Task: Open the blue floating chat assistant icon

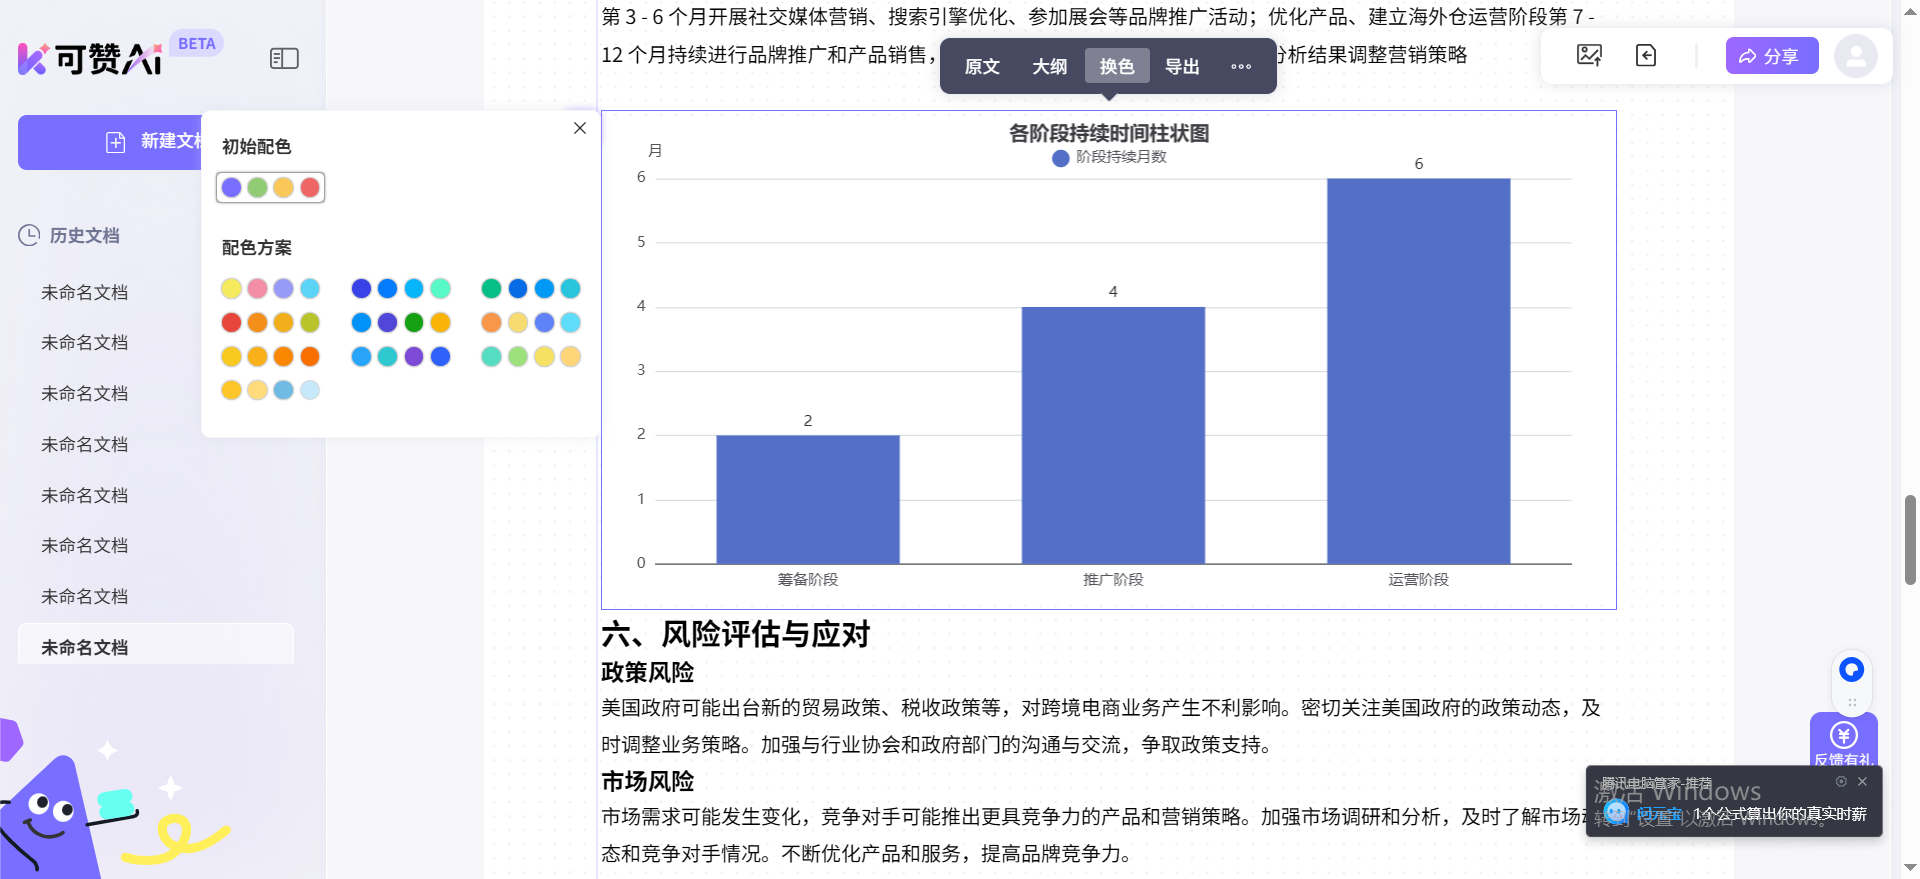Action: coord(1852,669)
